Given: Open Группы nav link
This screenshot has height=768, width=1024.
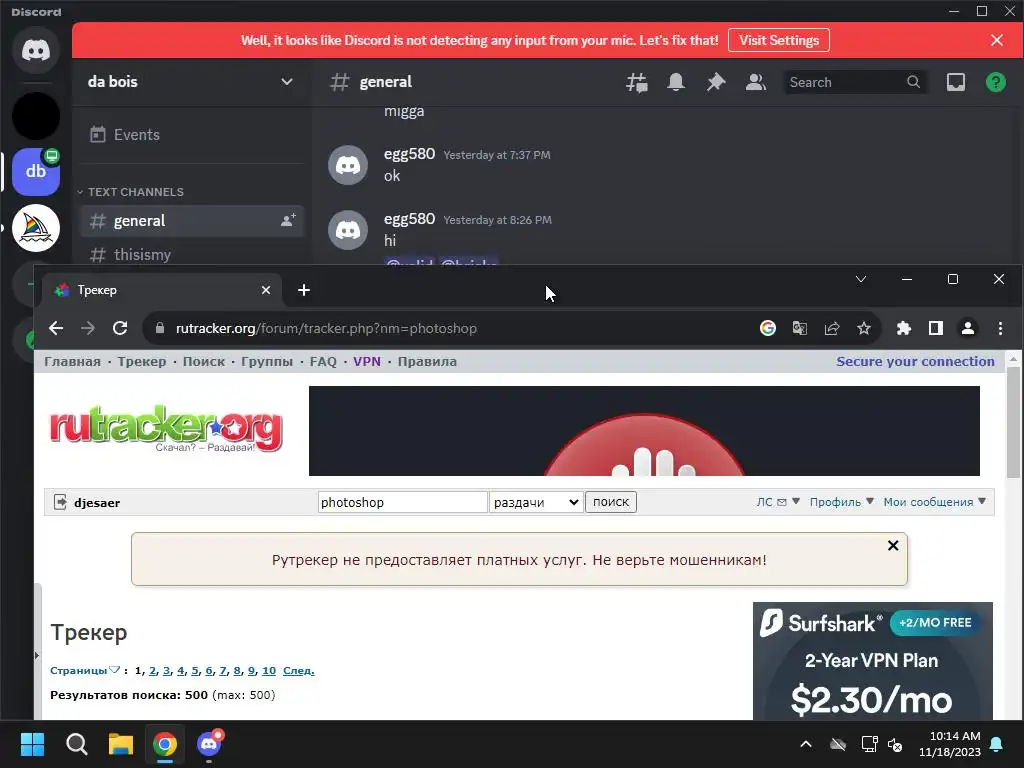Looking at the screenshot, I should [267, 362].
